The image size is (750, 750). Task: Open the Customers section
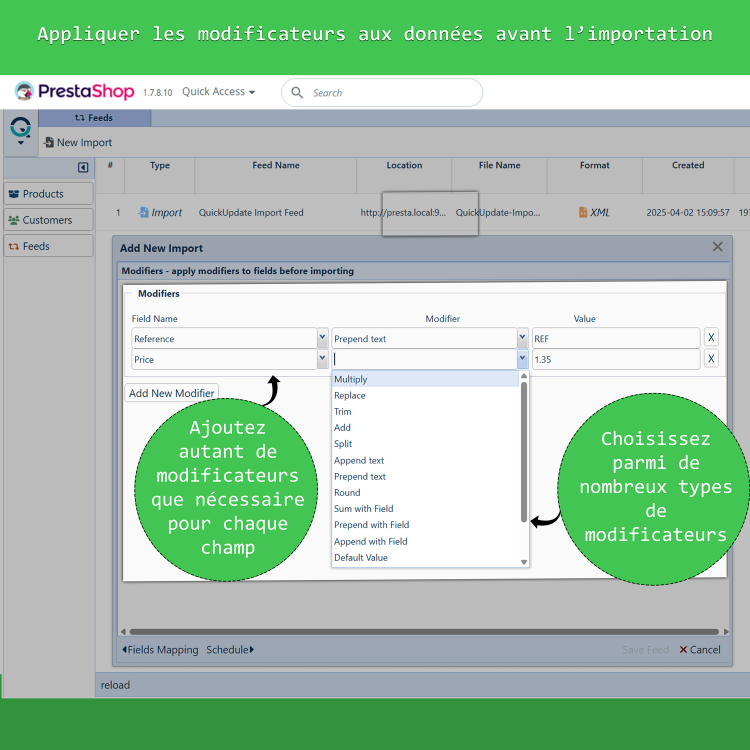coord(48,220)
